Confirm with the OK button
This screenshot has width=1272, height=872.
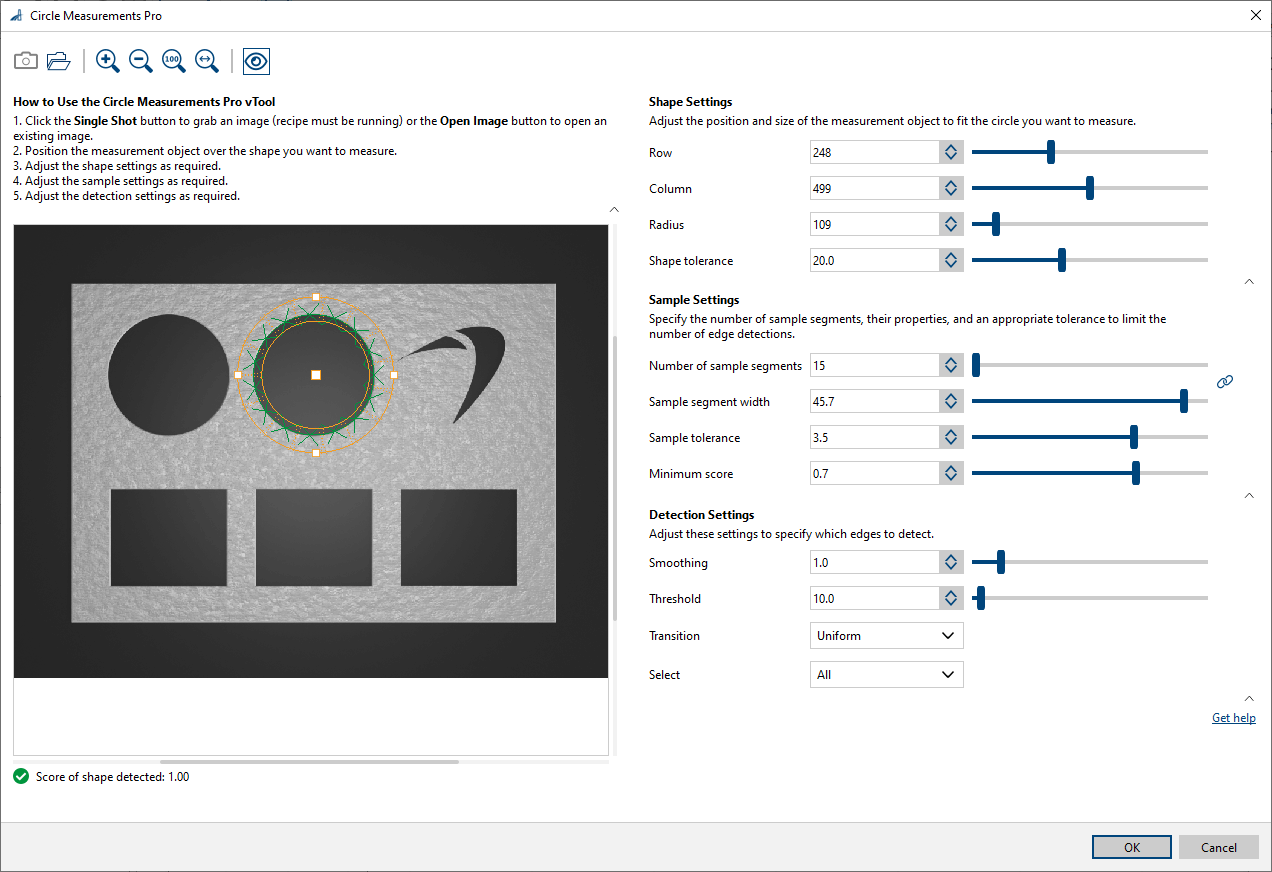1132,847
